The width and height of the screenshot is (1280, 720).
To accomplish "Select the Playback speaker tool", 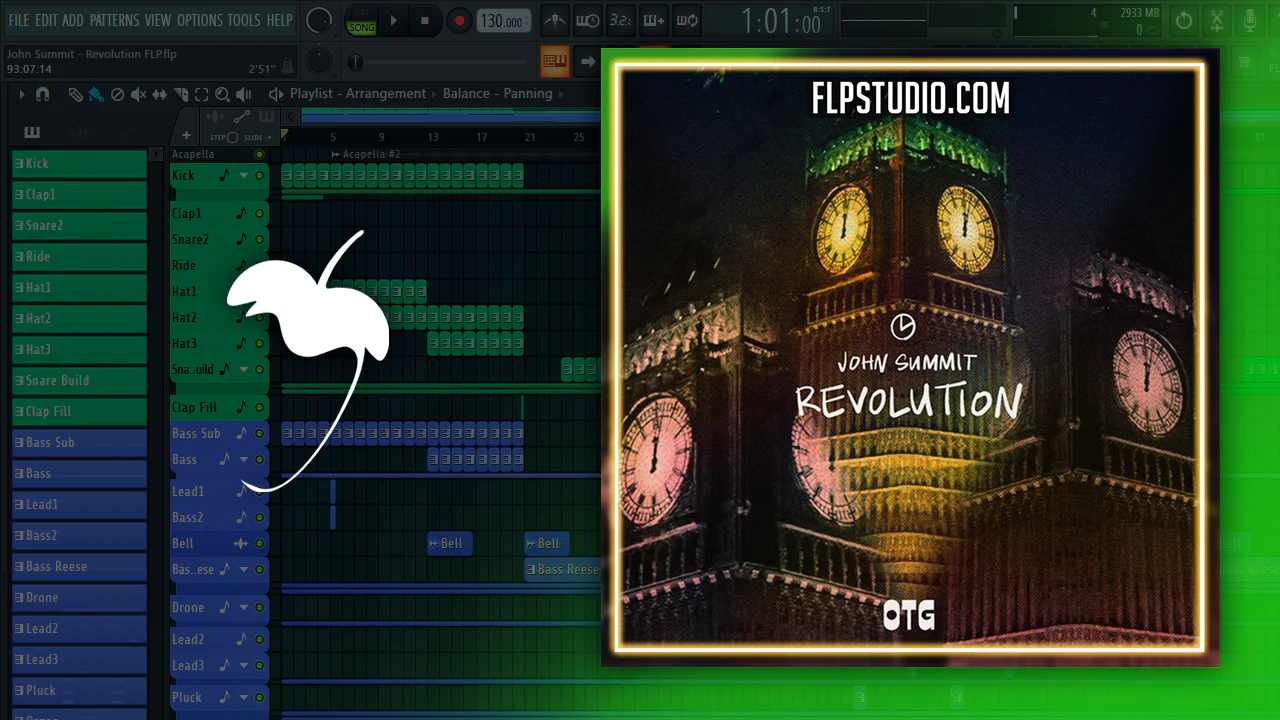I will click(x=243, y=94).
